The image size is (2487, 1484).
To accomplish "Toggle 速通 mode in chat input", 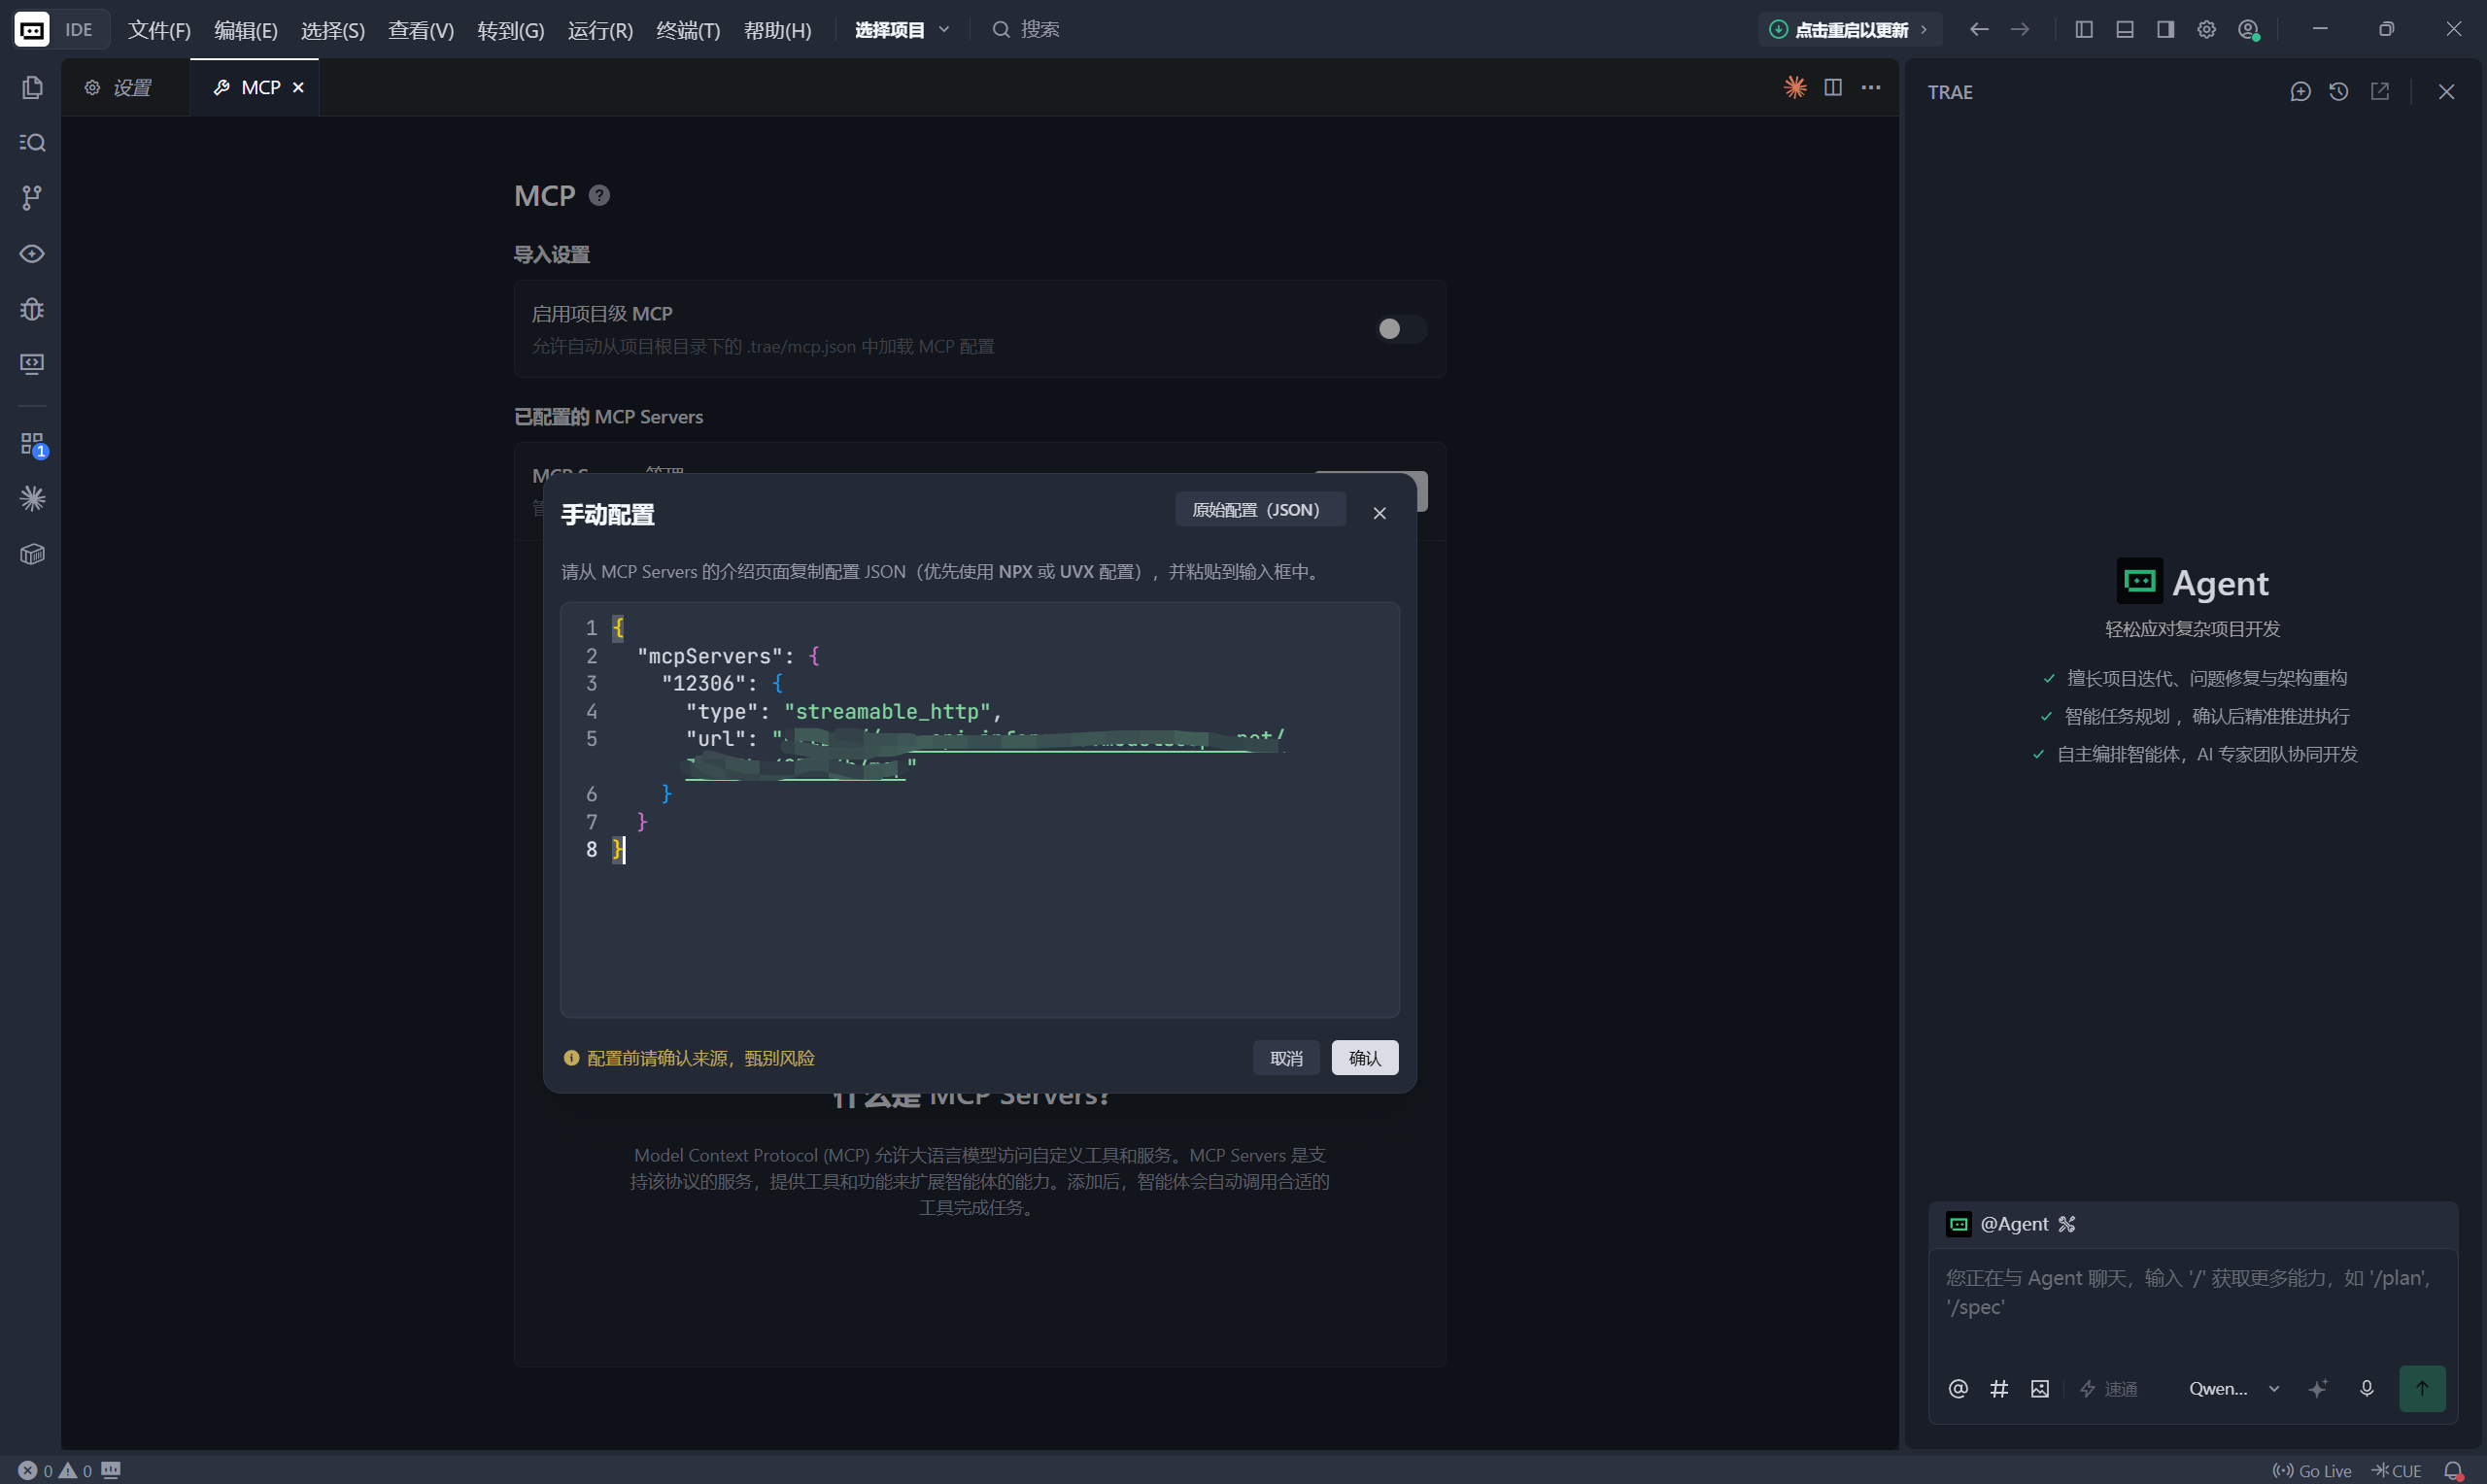I will pyautogui.click(x=2108, y=1388).
